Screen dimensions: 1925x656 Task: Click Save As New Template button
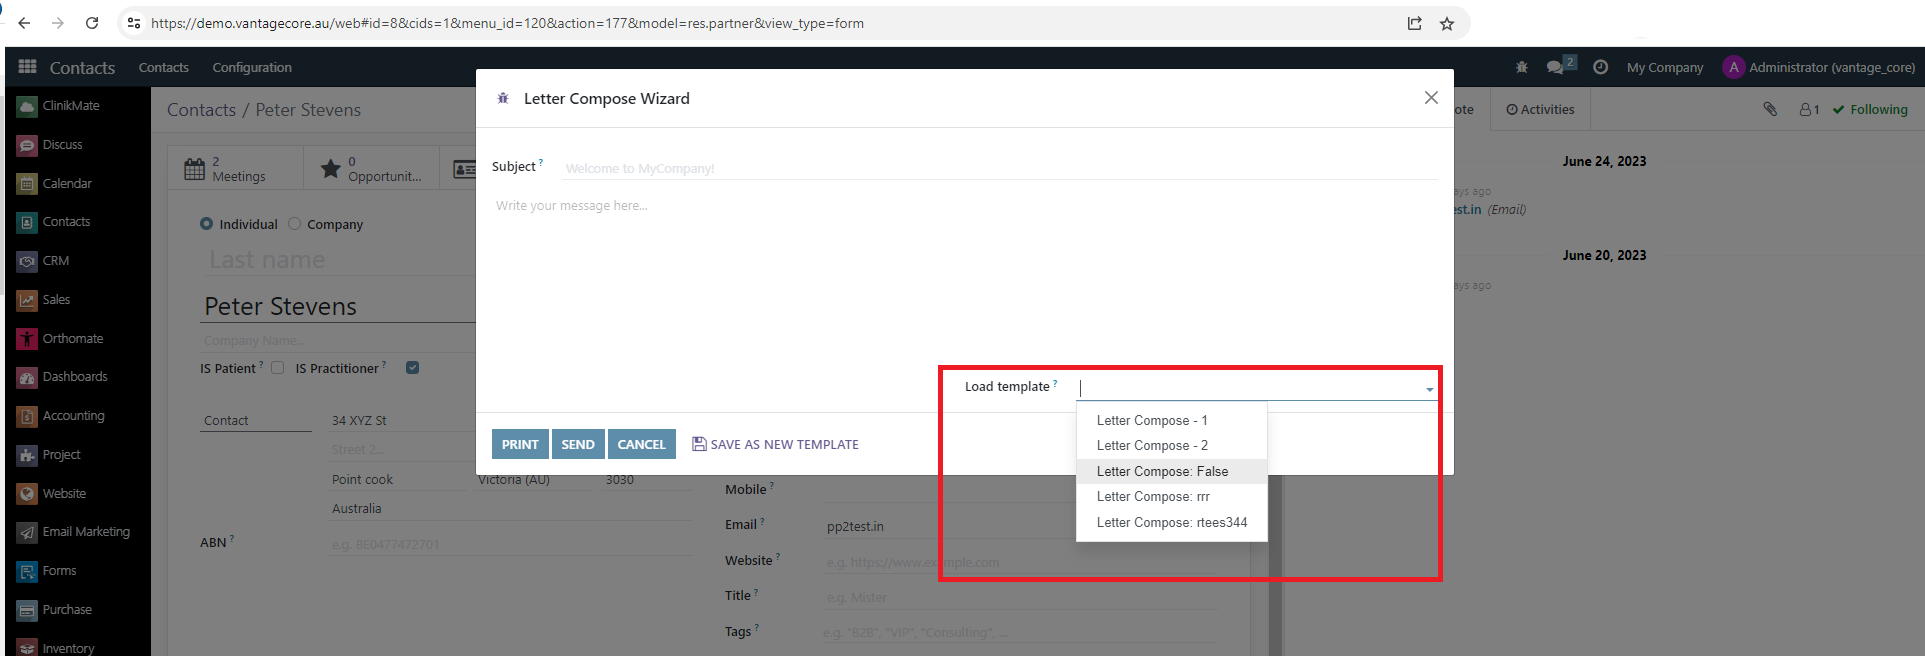[x=775, y=444]
